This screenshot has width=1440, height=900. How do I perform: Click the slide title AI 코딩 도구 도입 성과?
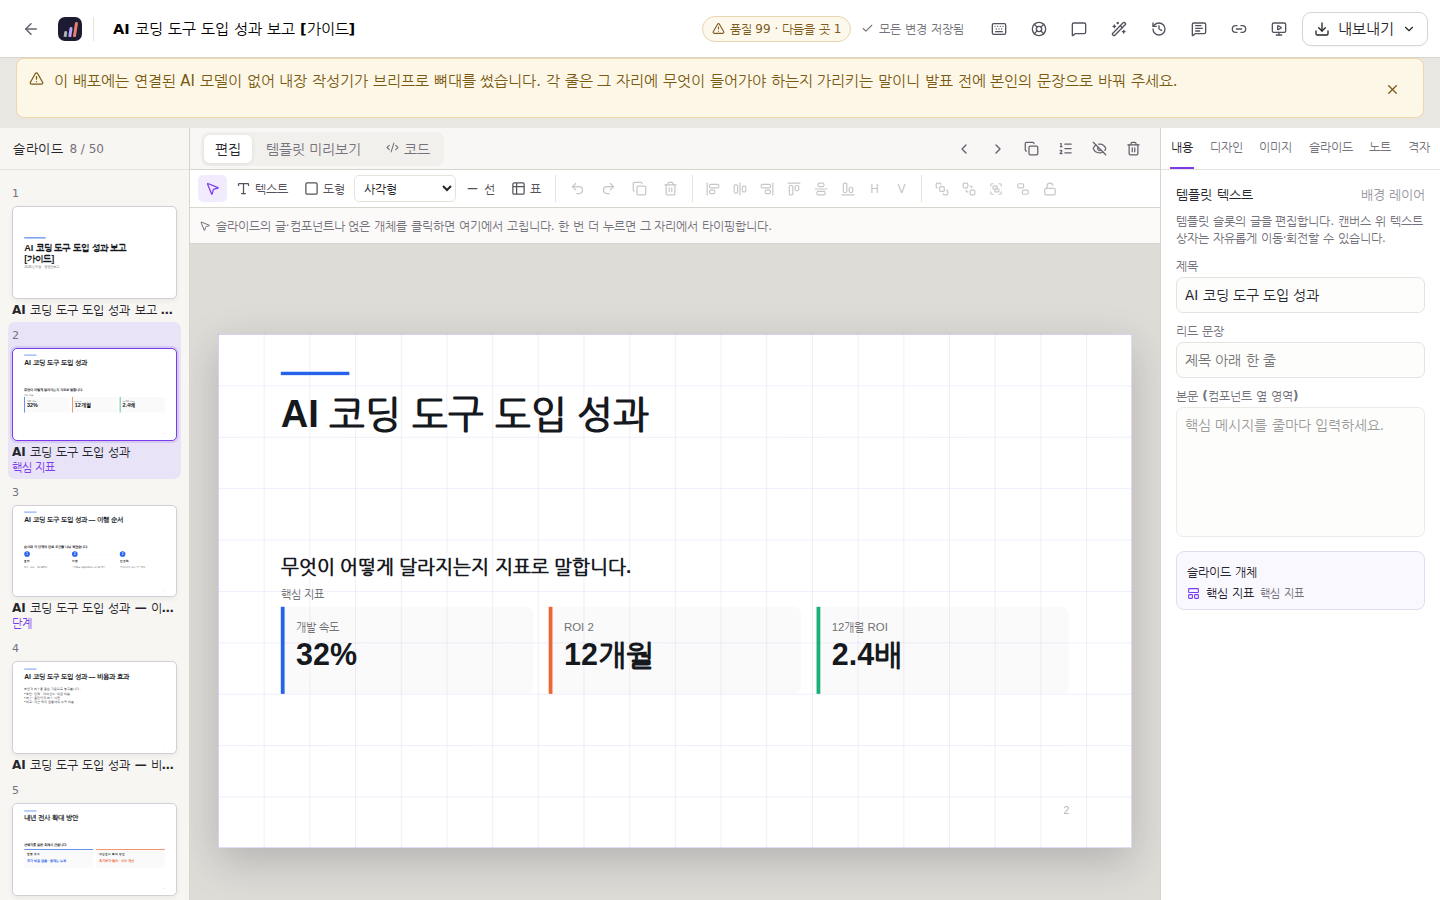466,414
